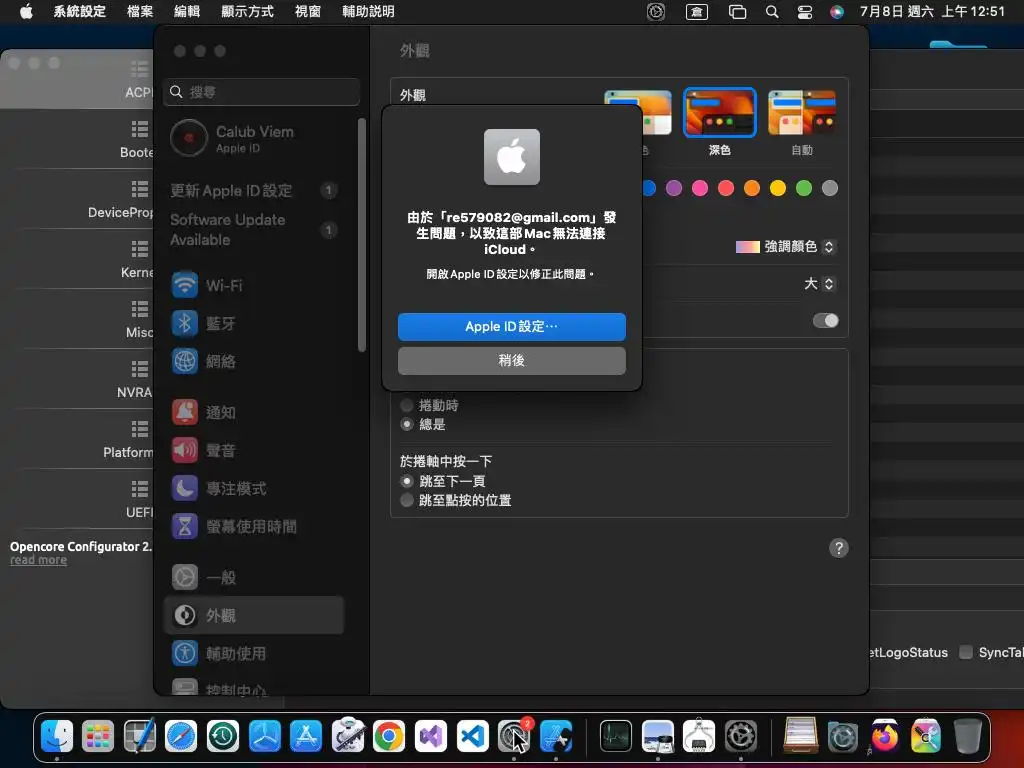The image size is (1024, 768).
Task: Open Visual Studio from the Dock
Action: click(431, 736)
